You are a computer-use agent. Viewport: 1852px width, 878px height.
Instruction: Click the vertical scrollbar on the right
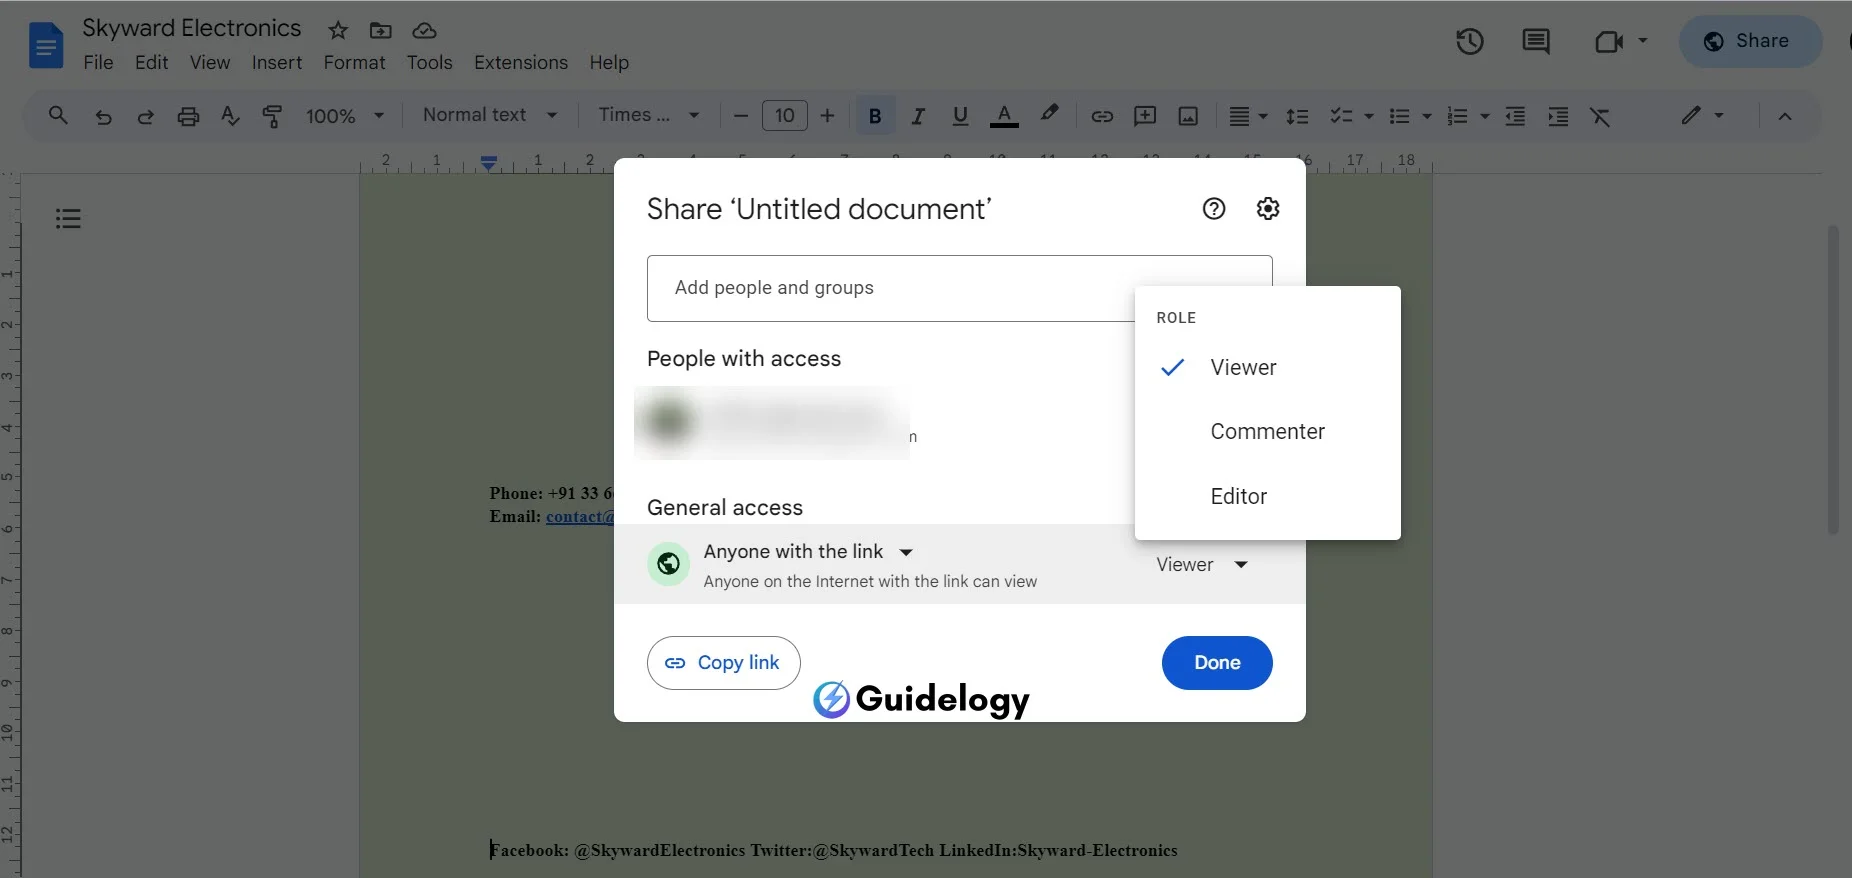pos(1833,380)
